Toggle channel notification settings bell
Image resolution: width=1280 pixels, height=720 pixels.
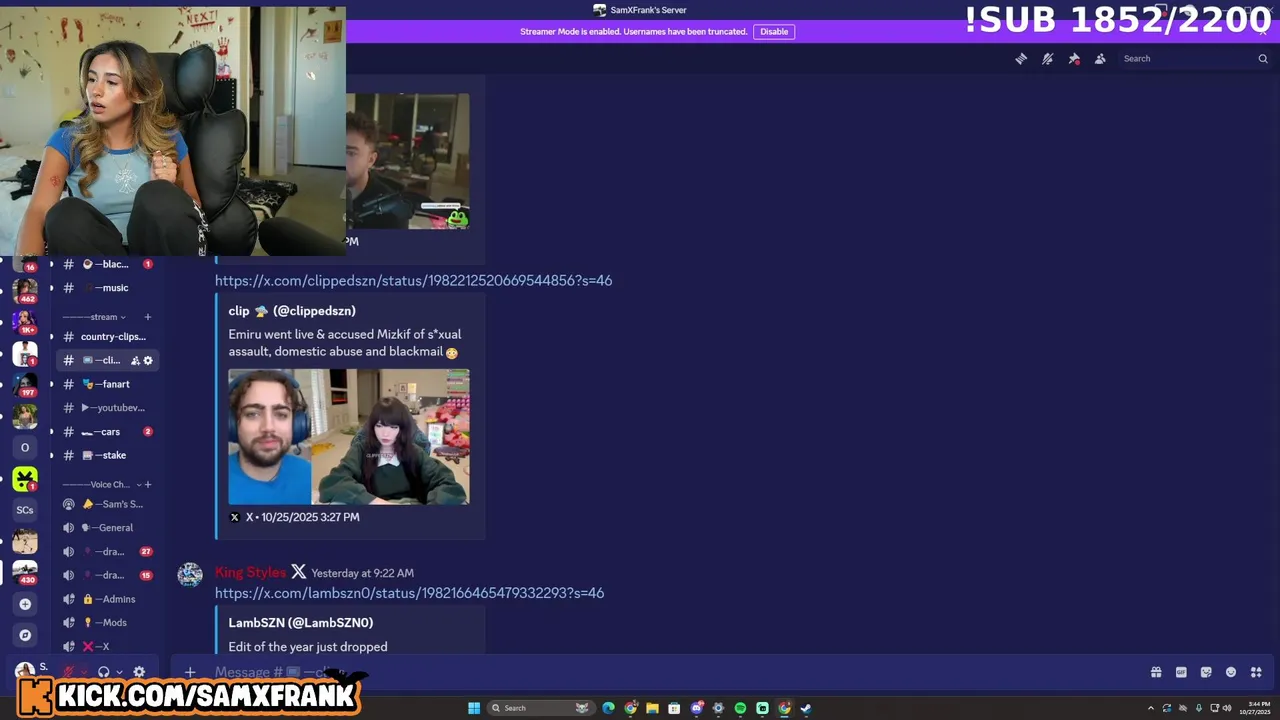(x=1047, y=59)
